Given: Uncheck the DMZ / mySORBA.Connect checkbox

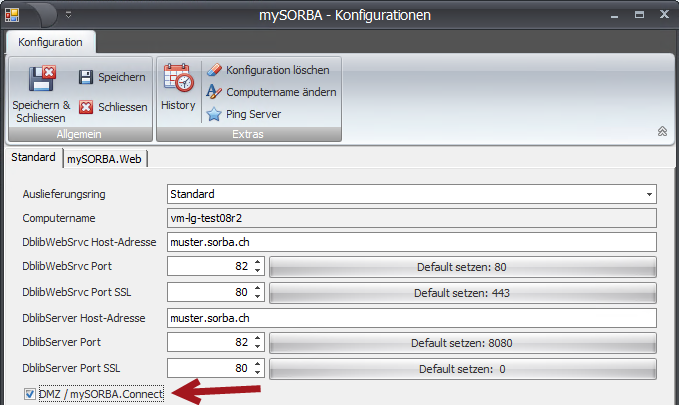Looking at the screenshot, I should click(x=29, y=394).
